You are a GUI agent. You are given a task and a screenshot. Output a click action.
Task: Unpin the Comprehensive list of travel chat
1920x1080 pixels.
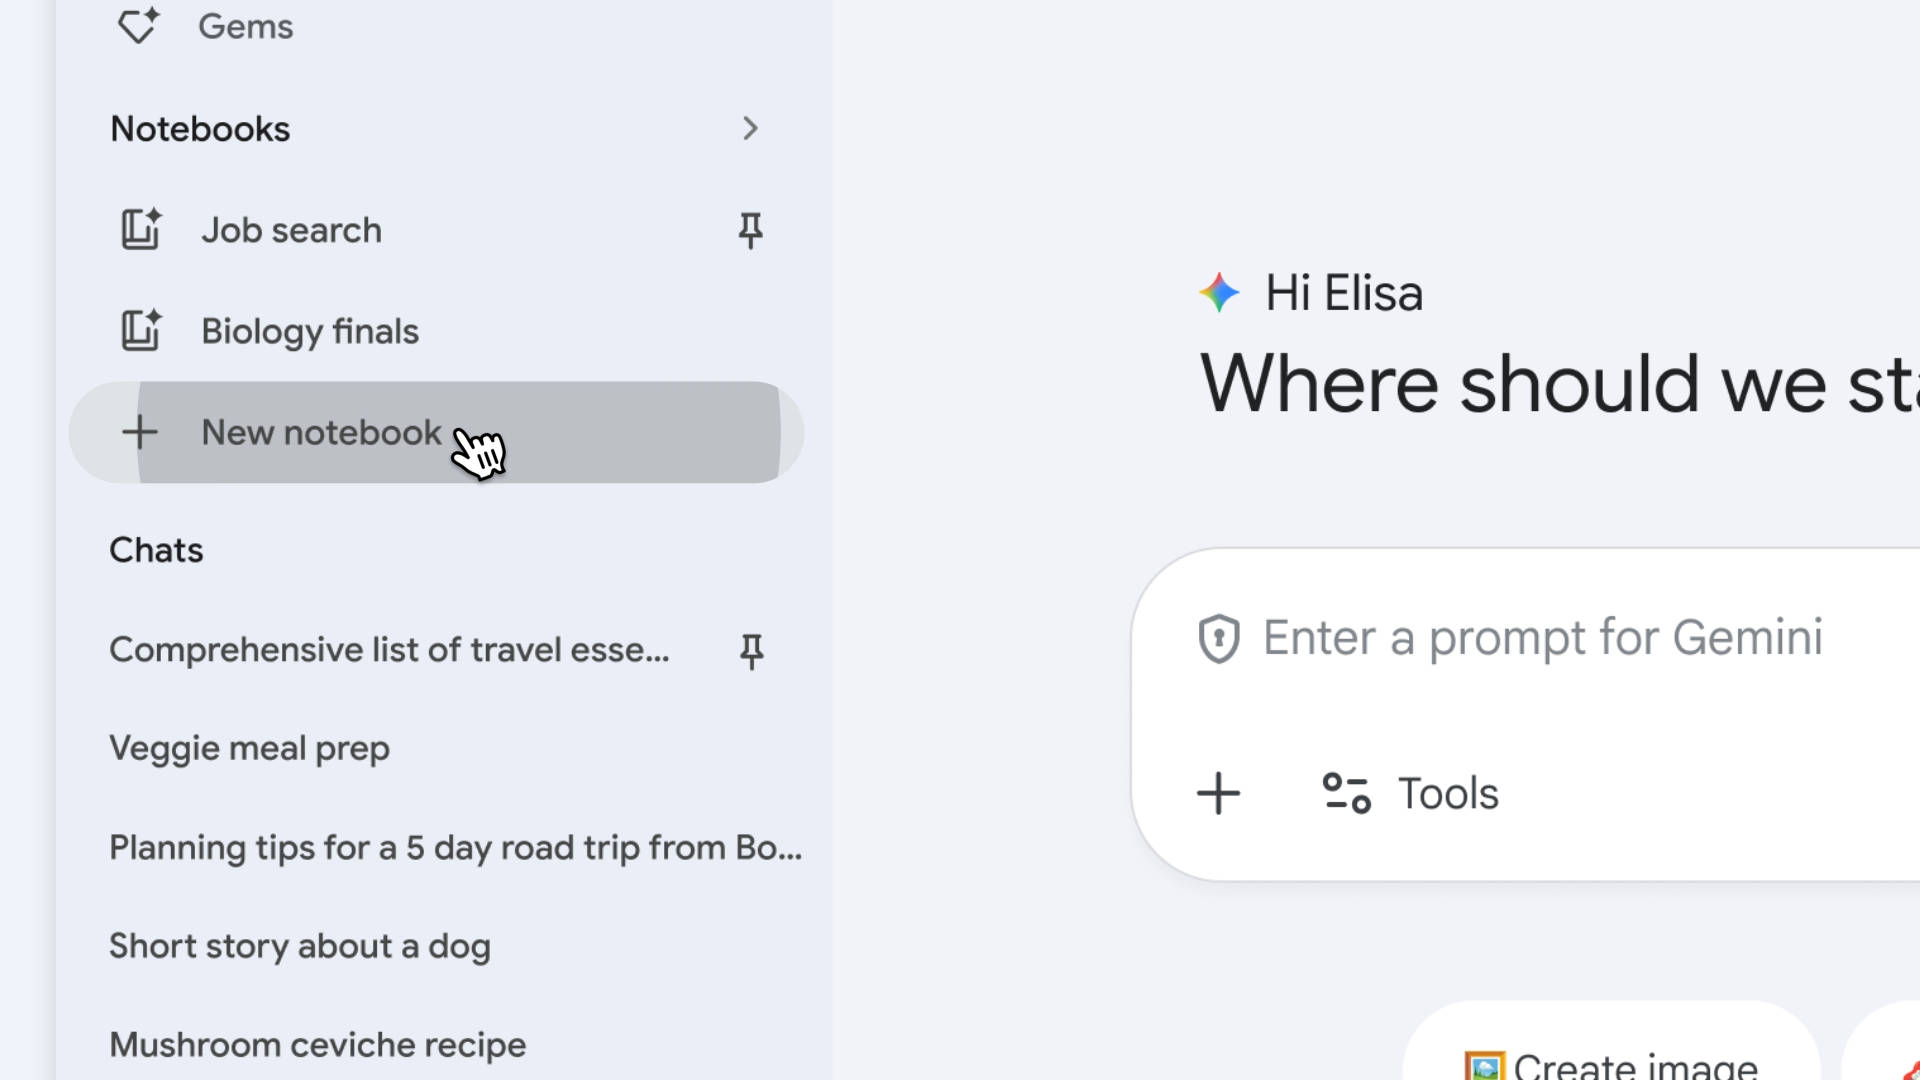tap(751, 651)
